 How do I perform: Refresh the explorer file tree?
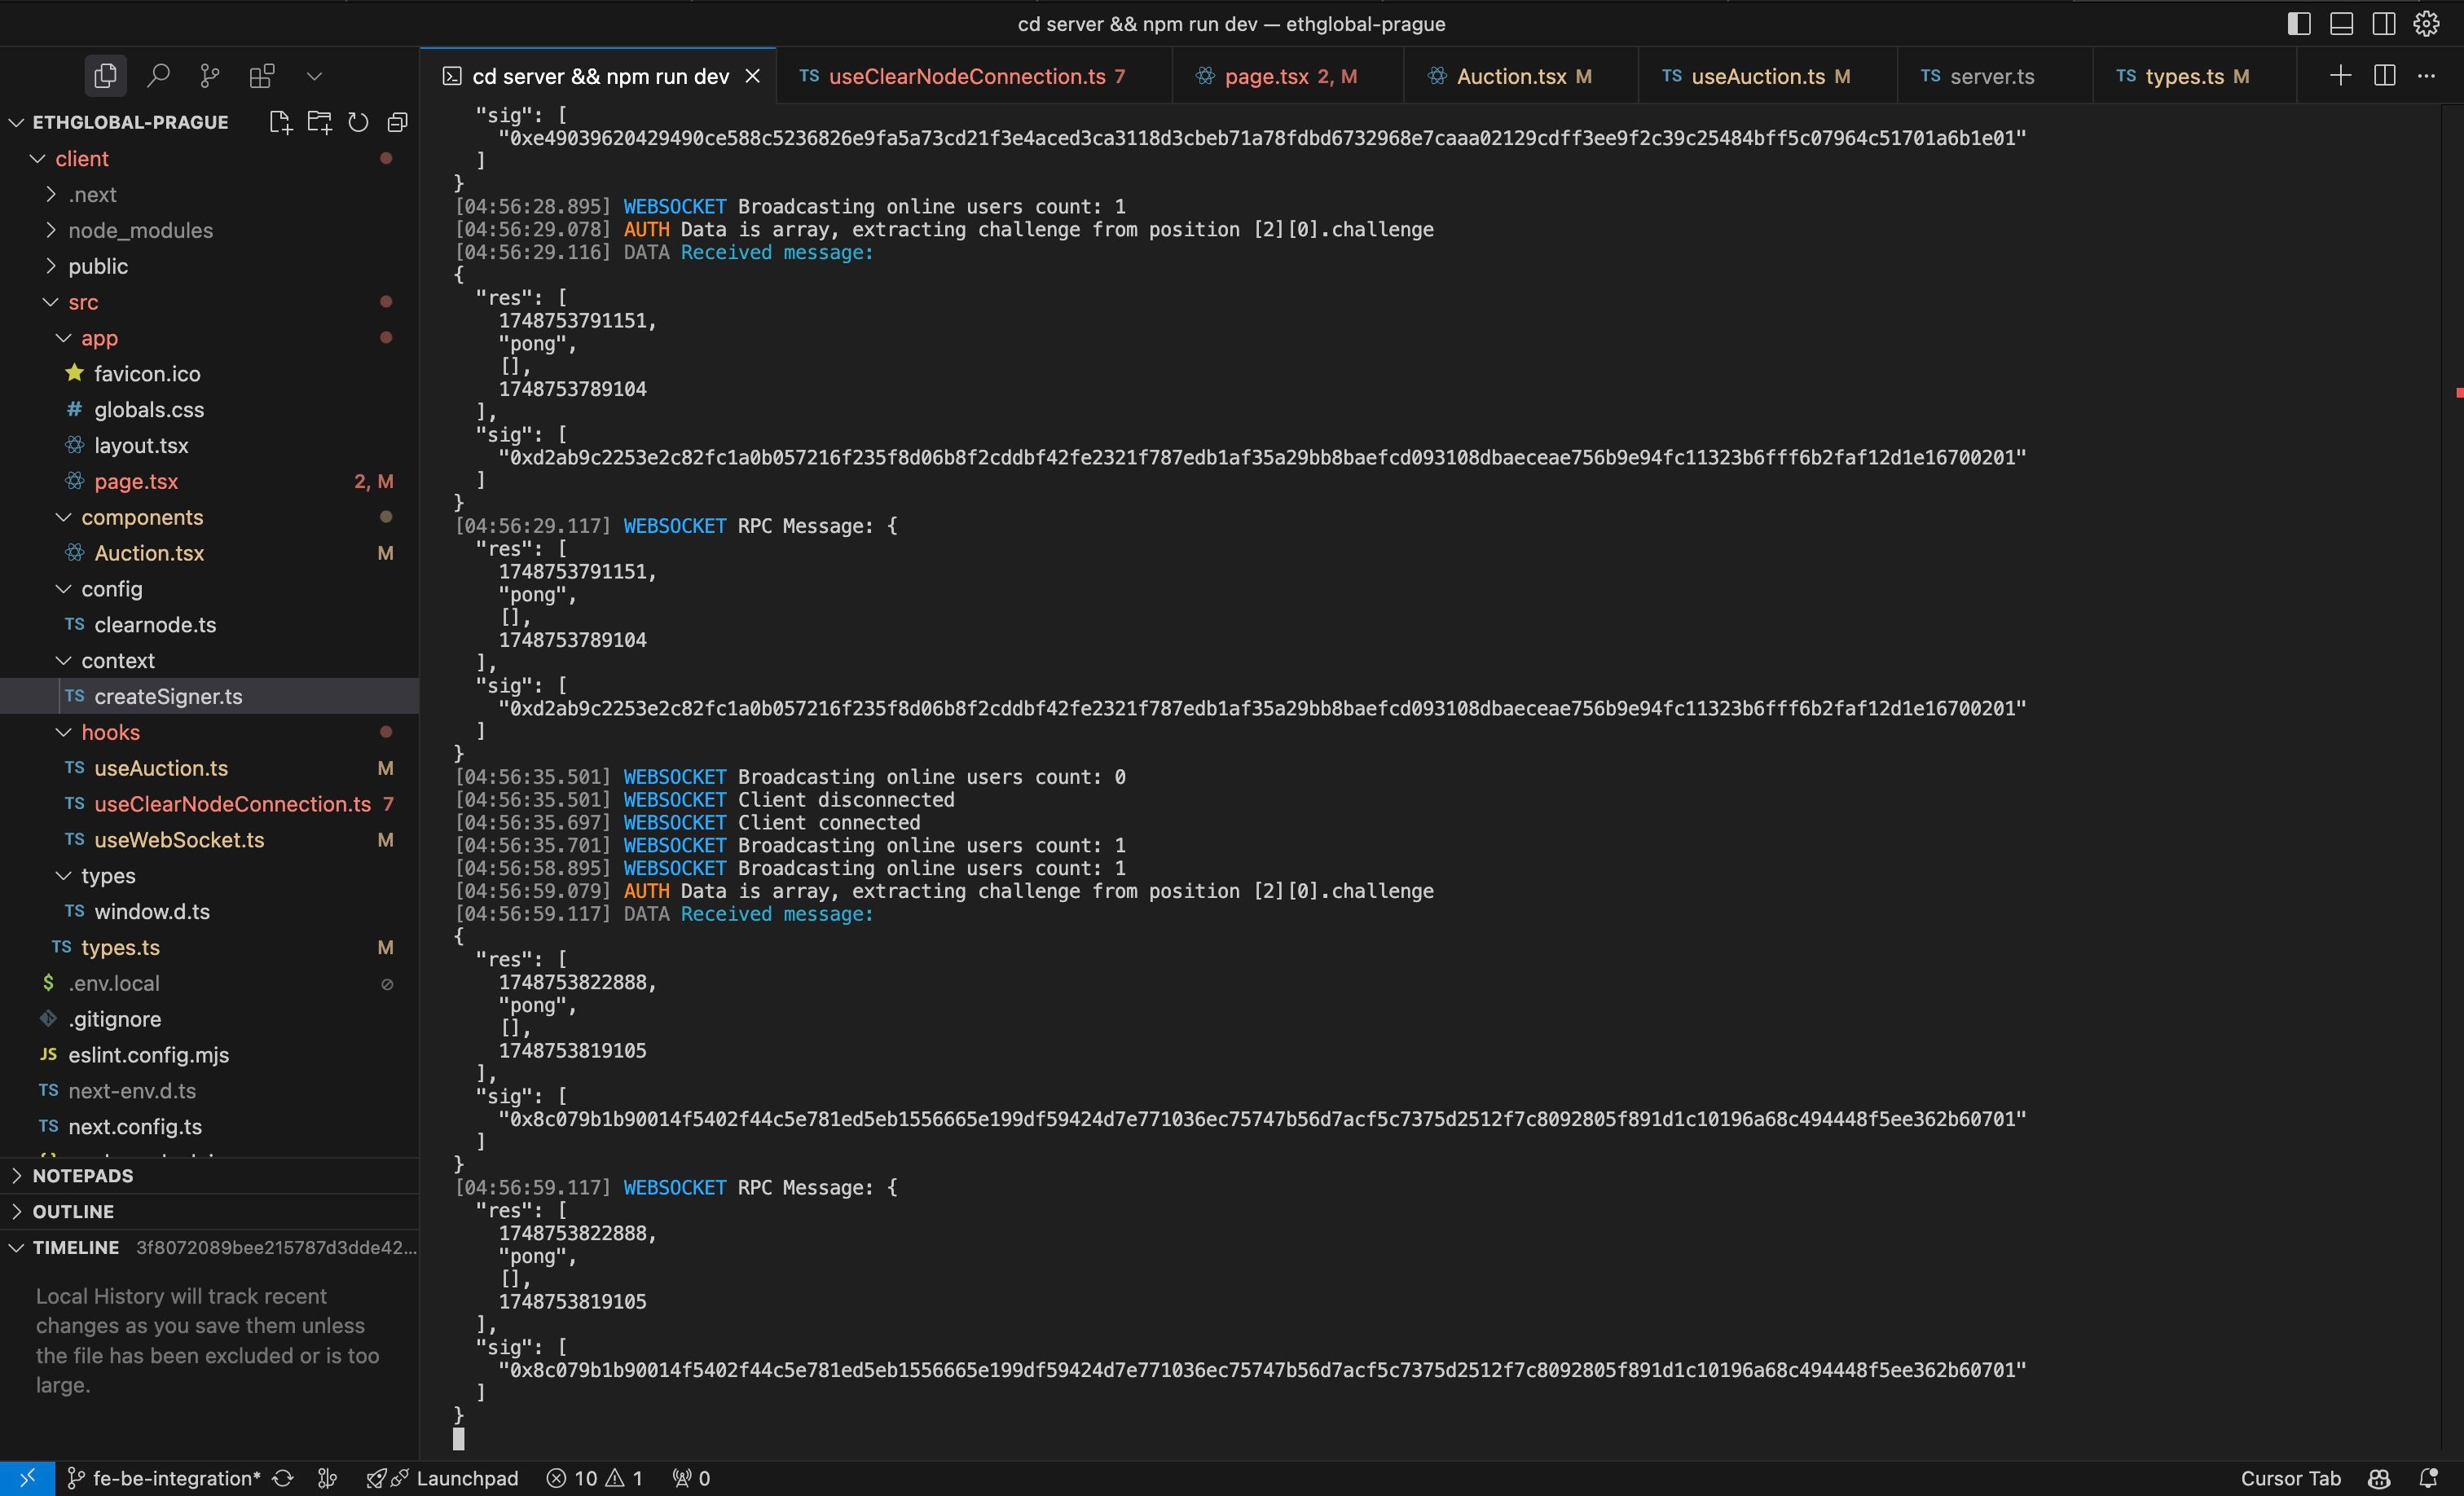[358, 122]
